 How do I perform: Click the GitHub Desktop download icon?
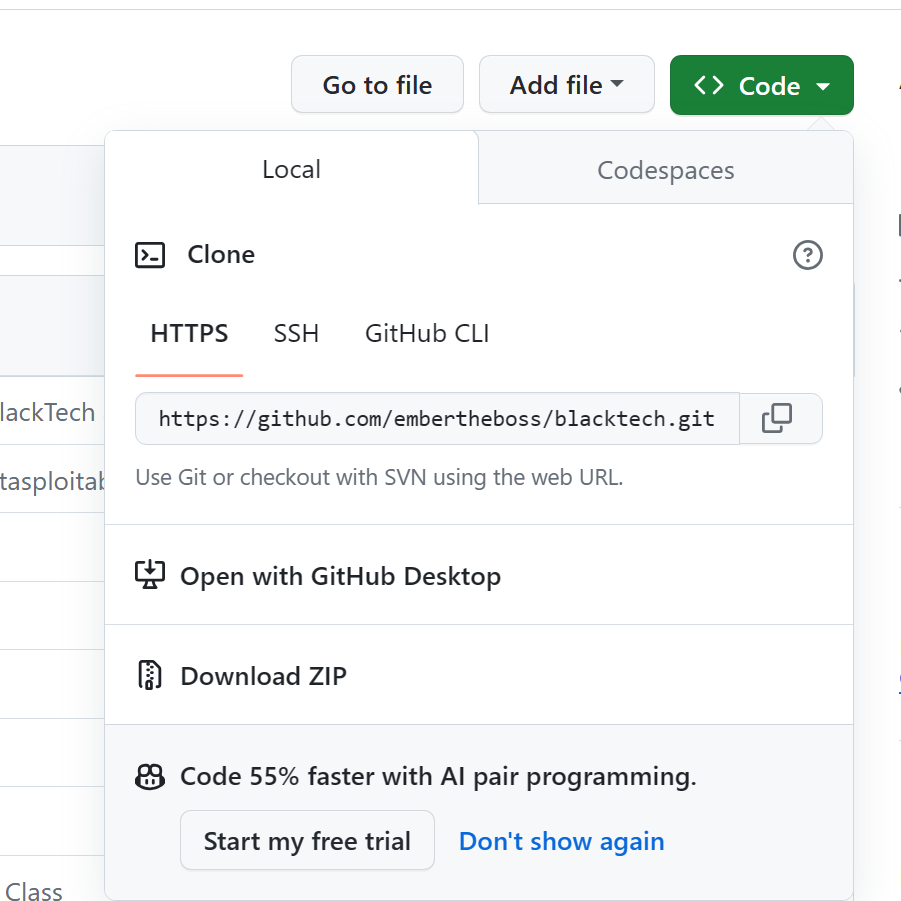[x=149, y=575]
